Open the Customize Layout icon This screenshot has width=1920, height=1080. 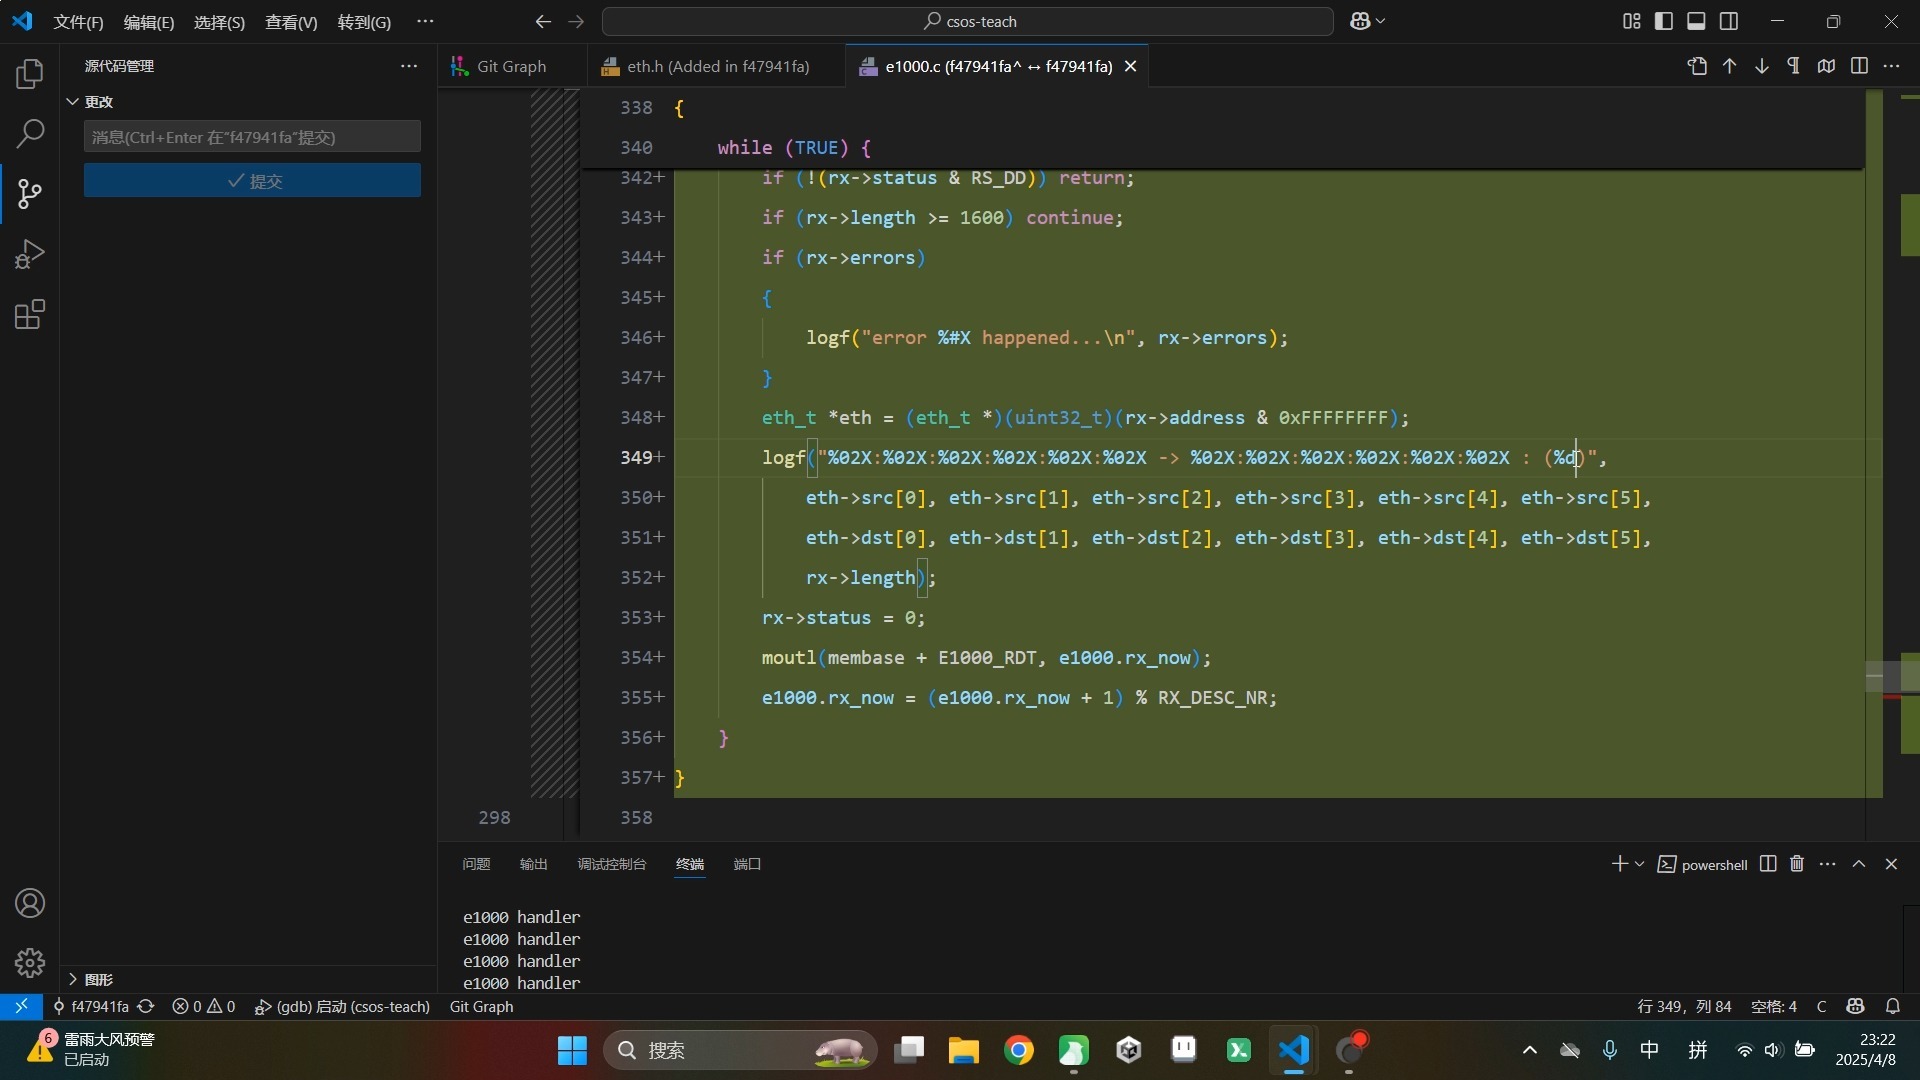click(x=1632, y=21)
